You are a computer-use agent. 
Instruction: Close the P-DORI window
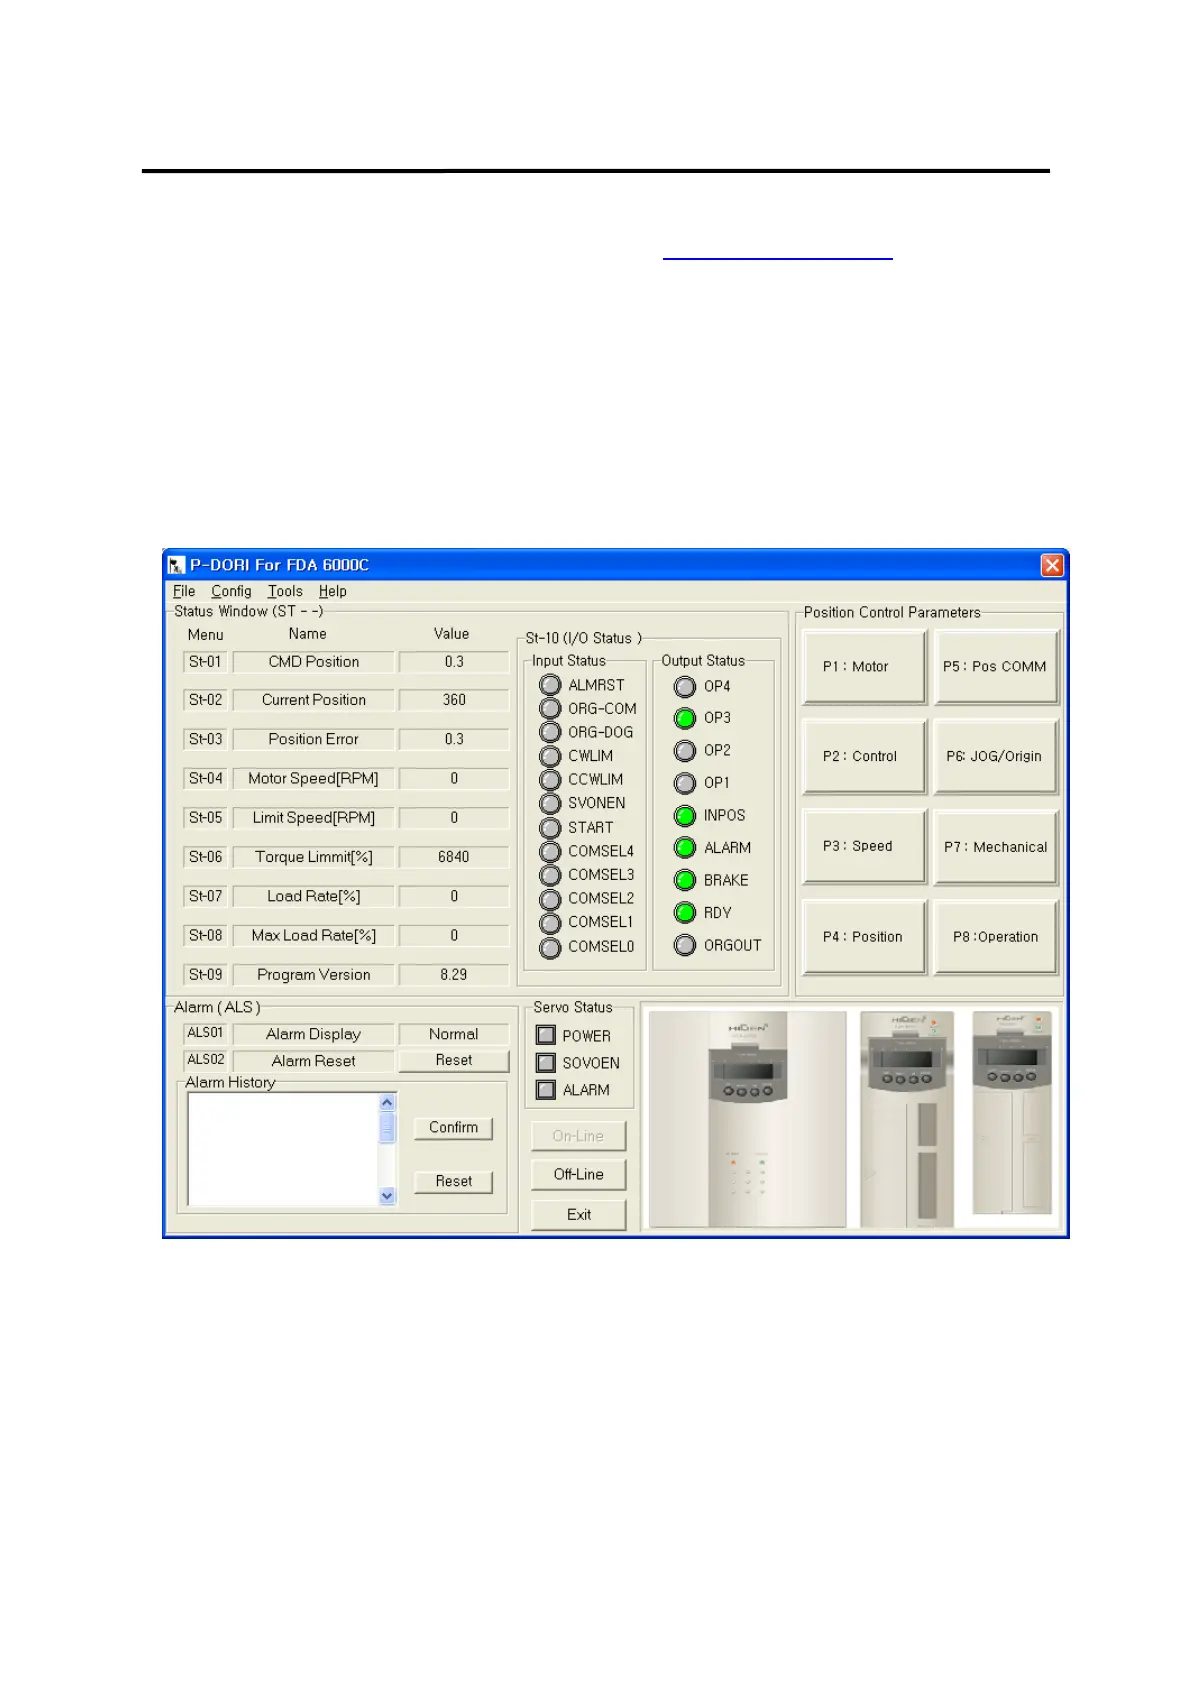1052,565
